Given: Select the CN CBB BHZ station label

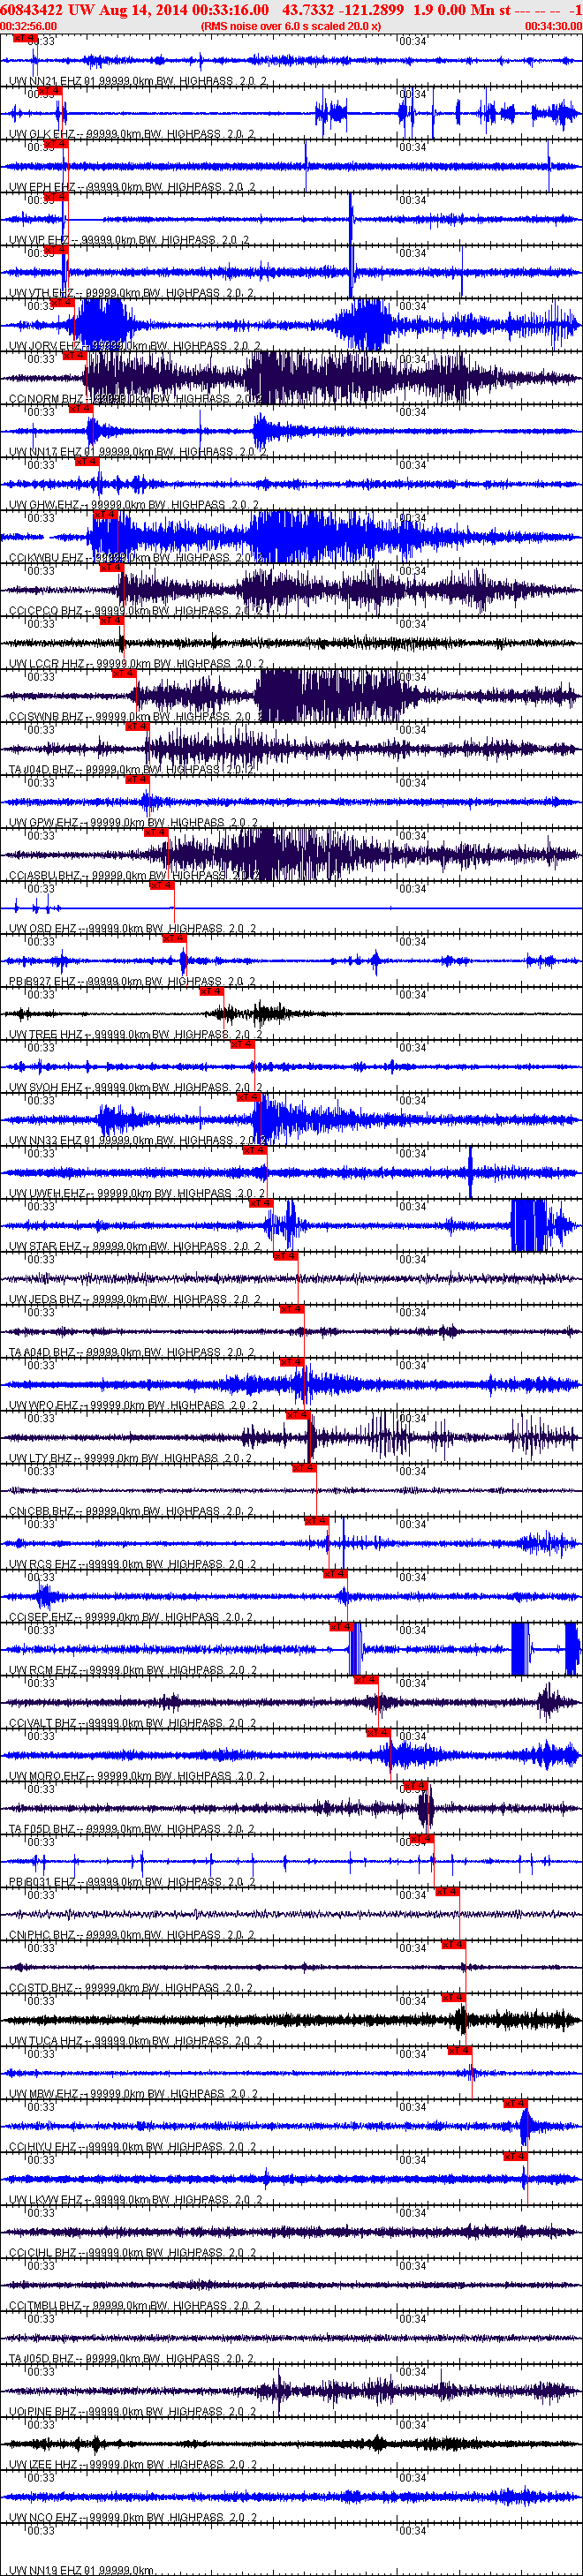Looking at the screenshot, I should click(130, 1512).
